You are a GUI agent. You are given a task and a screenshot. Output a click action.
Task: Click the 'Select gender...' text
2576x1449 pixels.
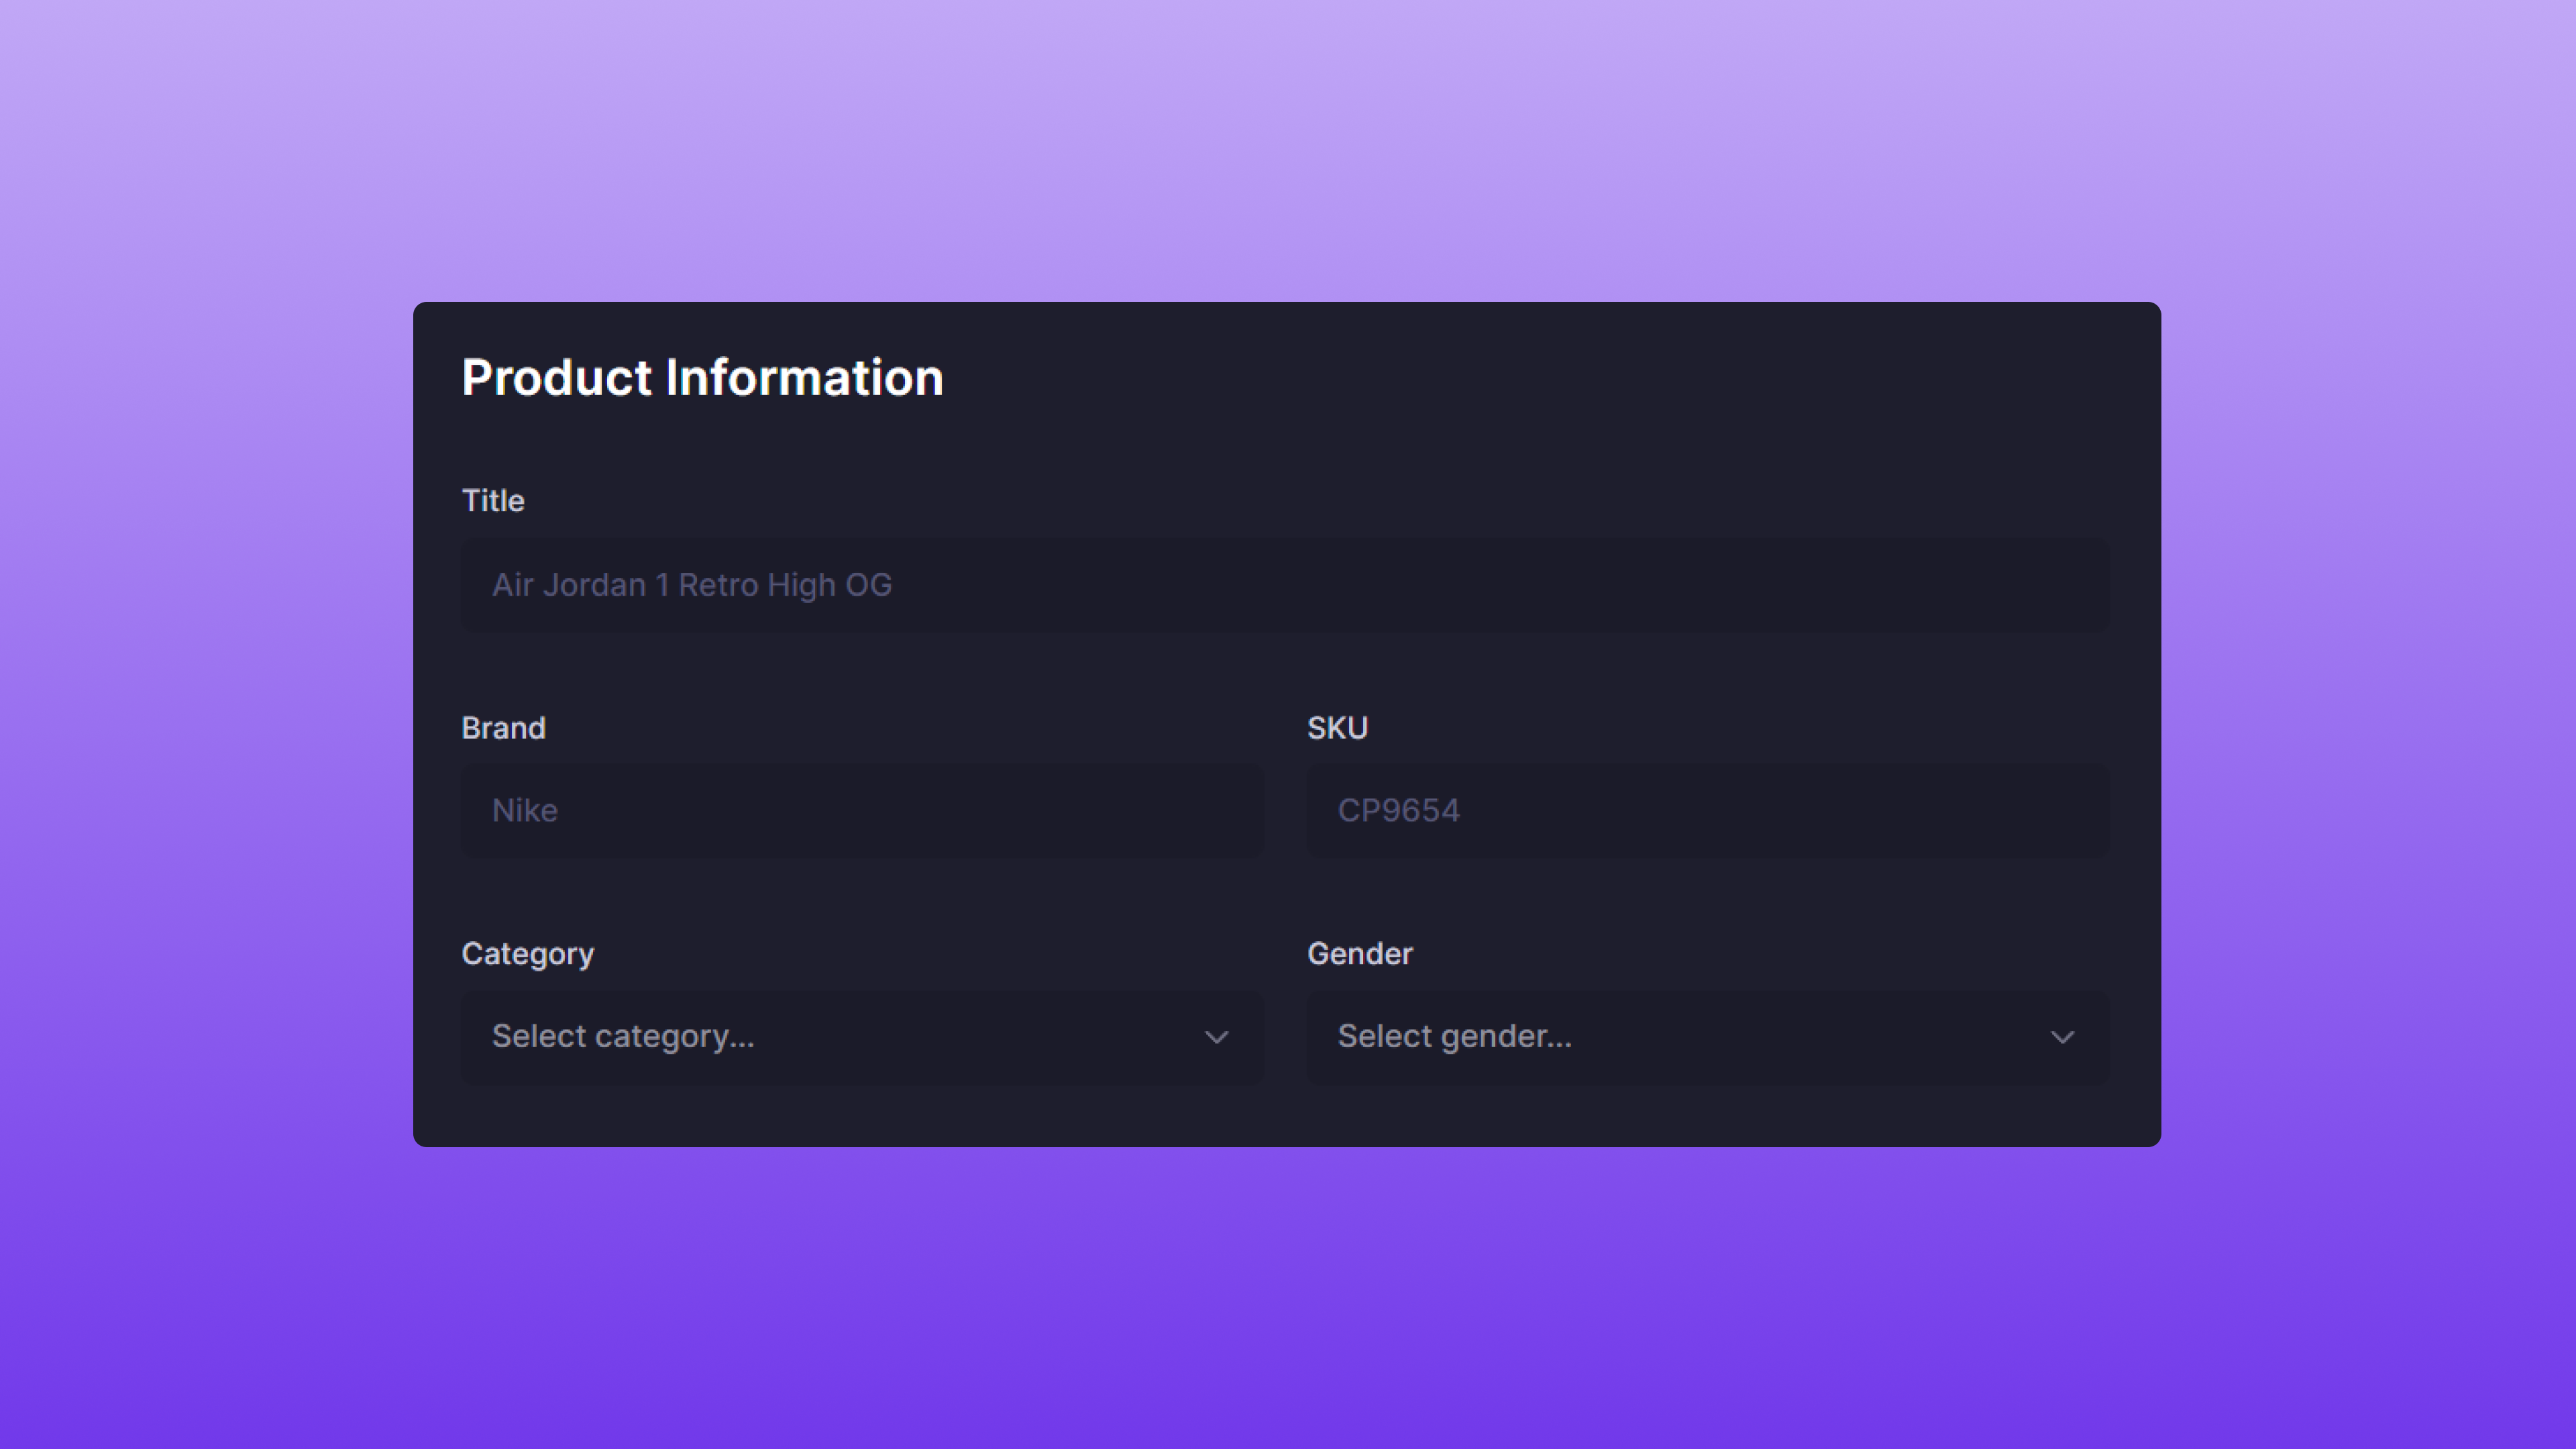1454,1037
